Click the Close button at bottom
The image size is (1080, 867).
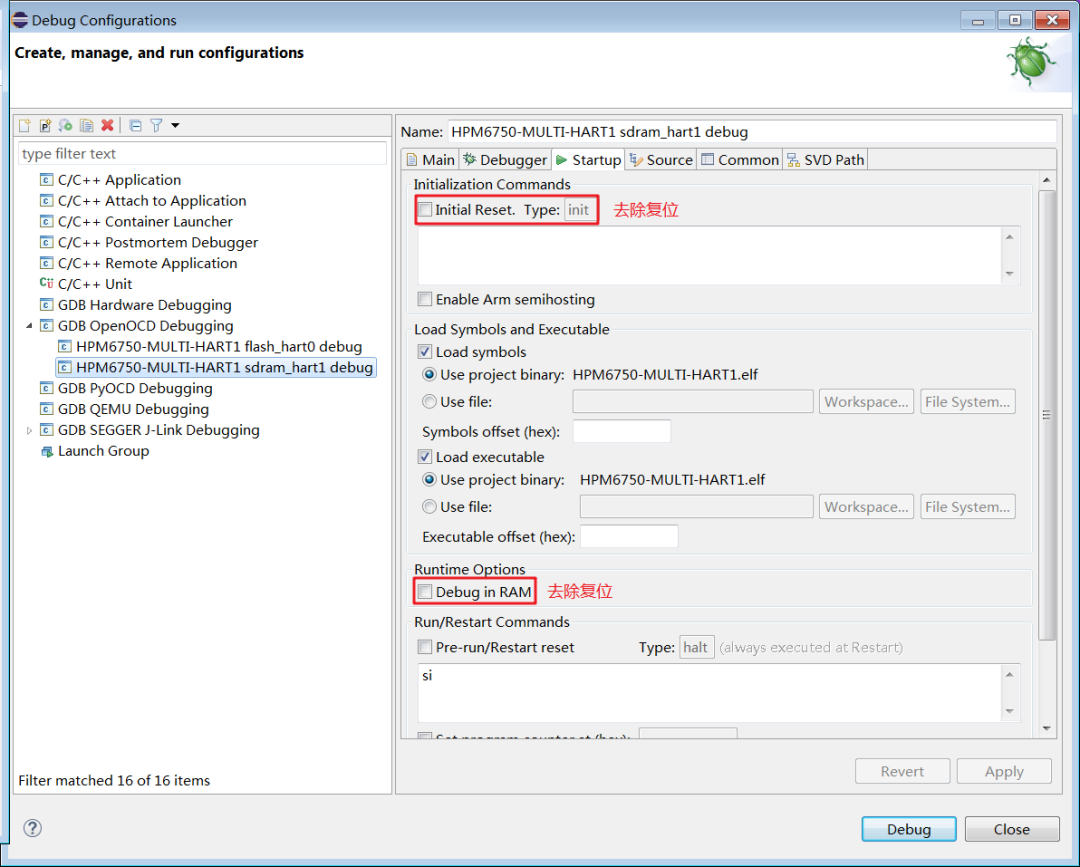tap(1011, 829)
